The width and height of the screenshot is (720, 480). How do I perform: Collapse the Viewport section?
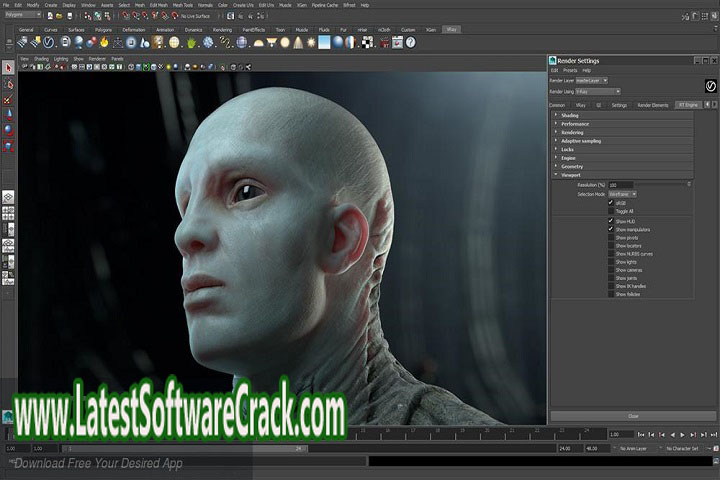[x=622, y=175]
